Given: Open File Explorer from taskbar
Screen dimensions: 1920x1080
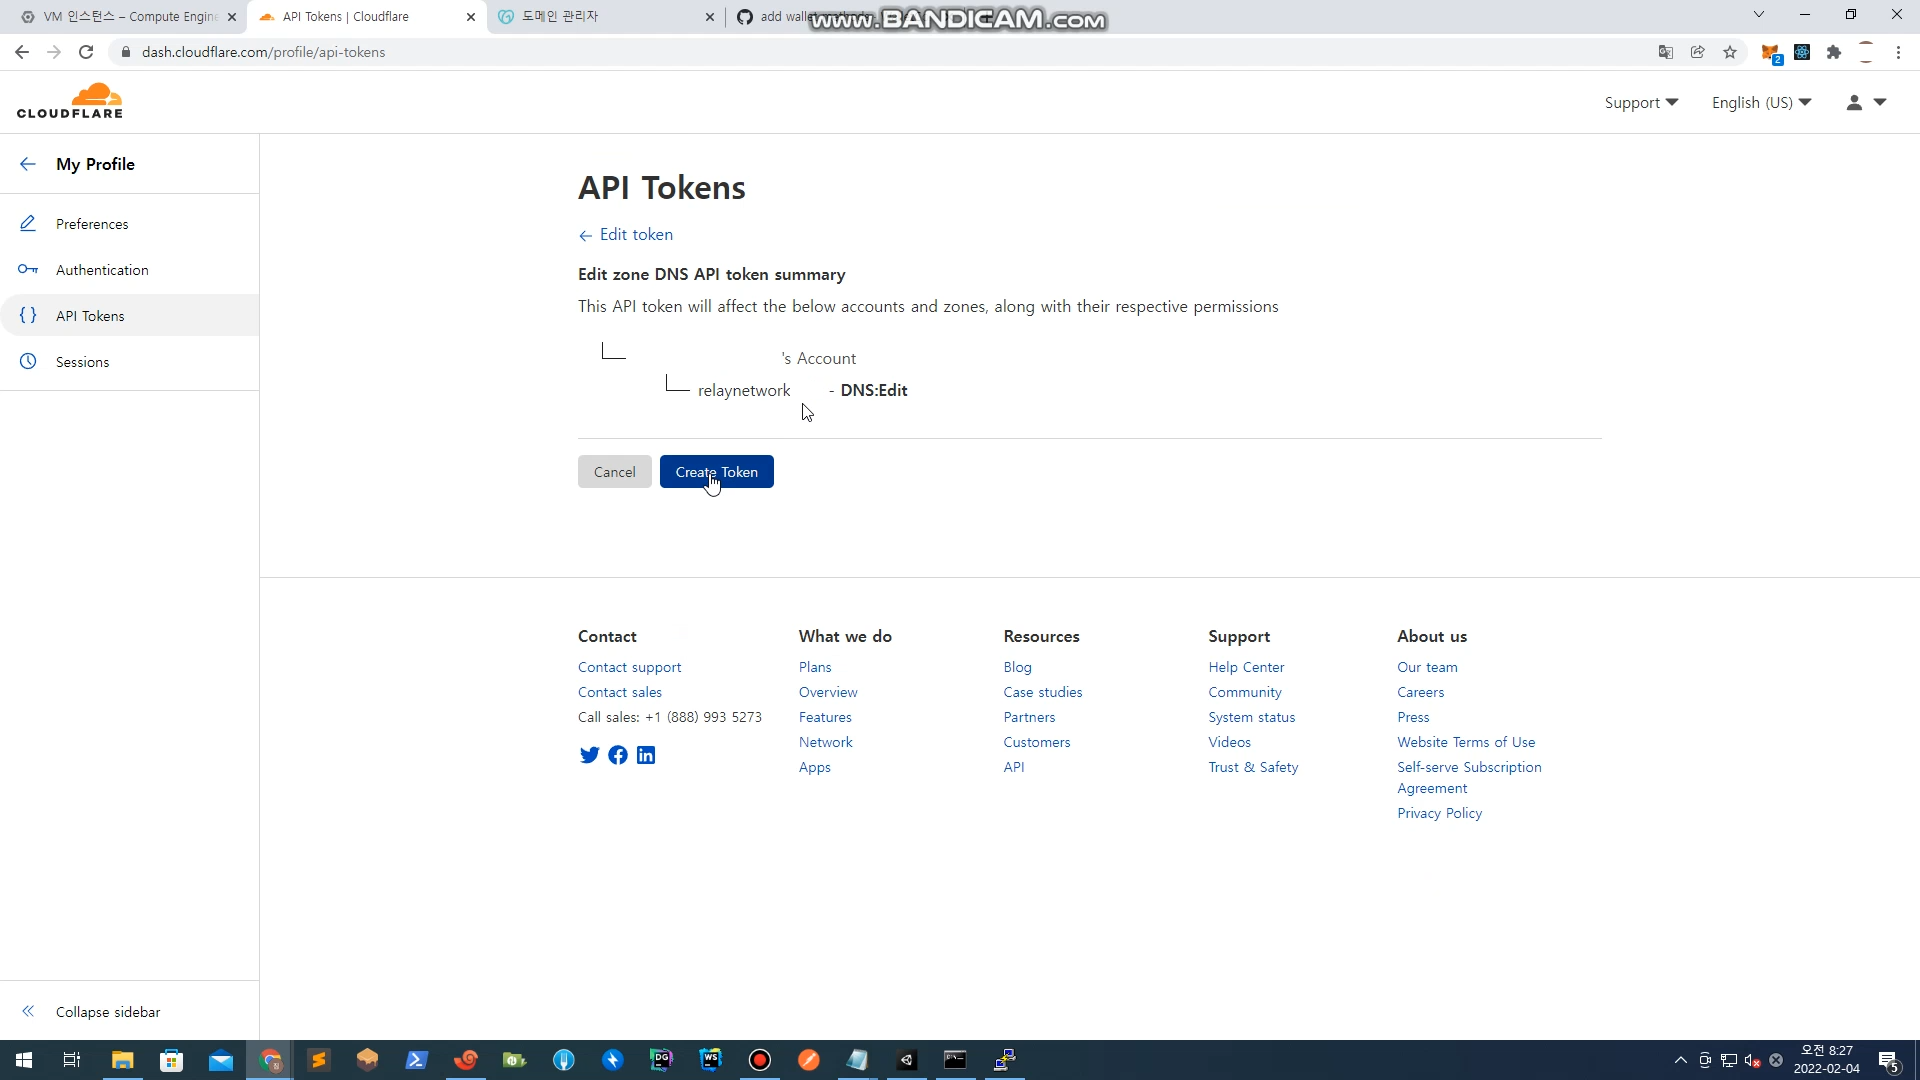Looking at the screenshot, I should [x=122, y=1060].
